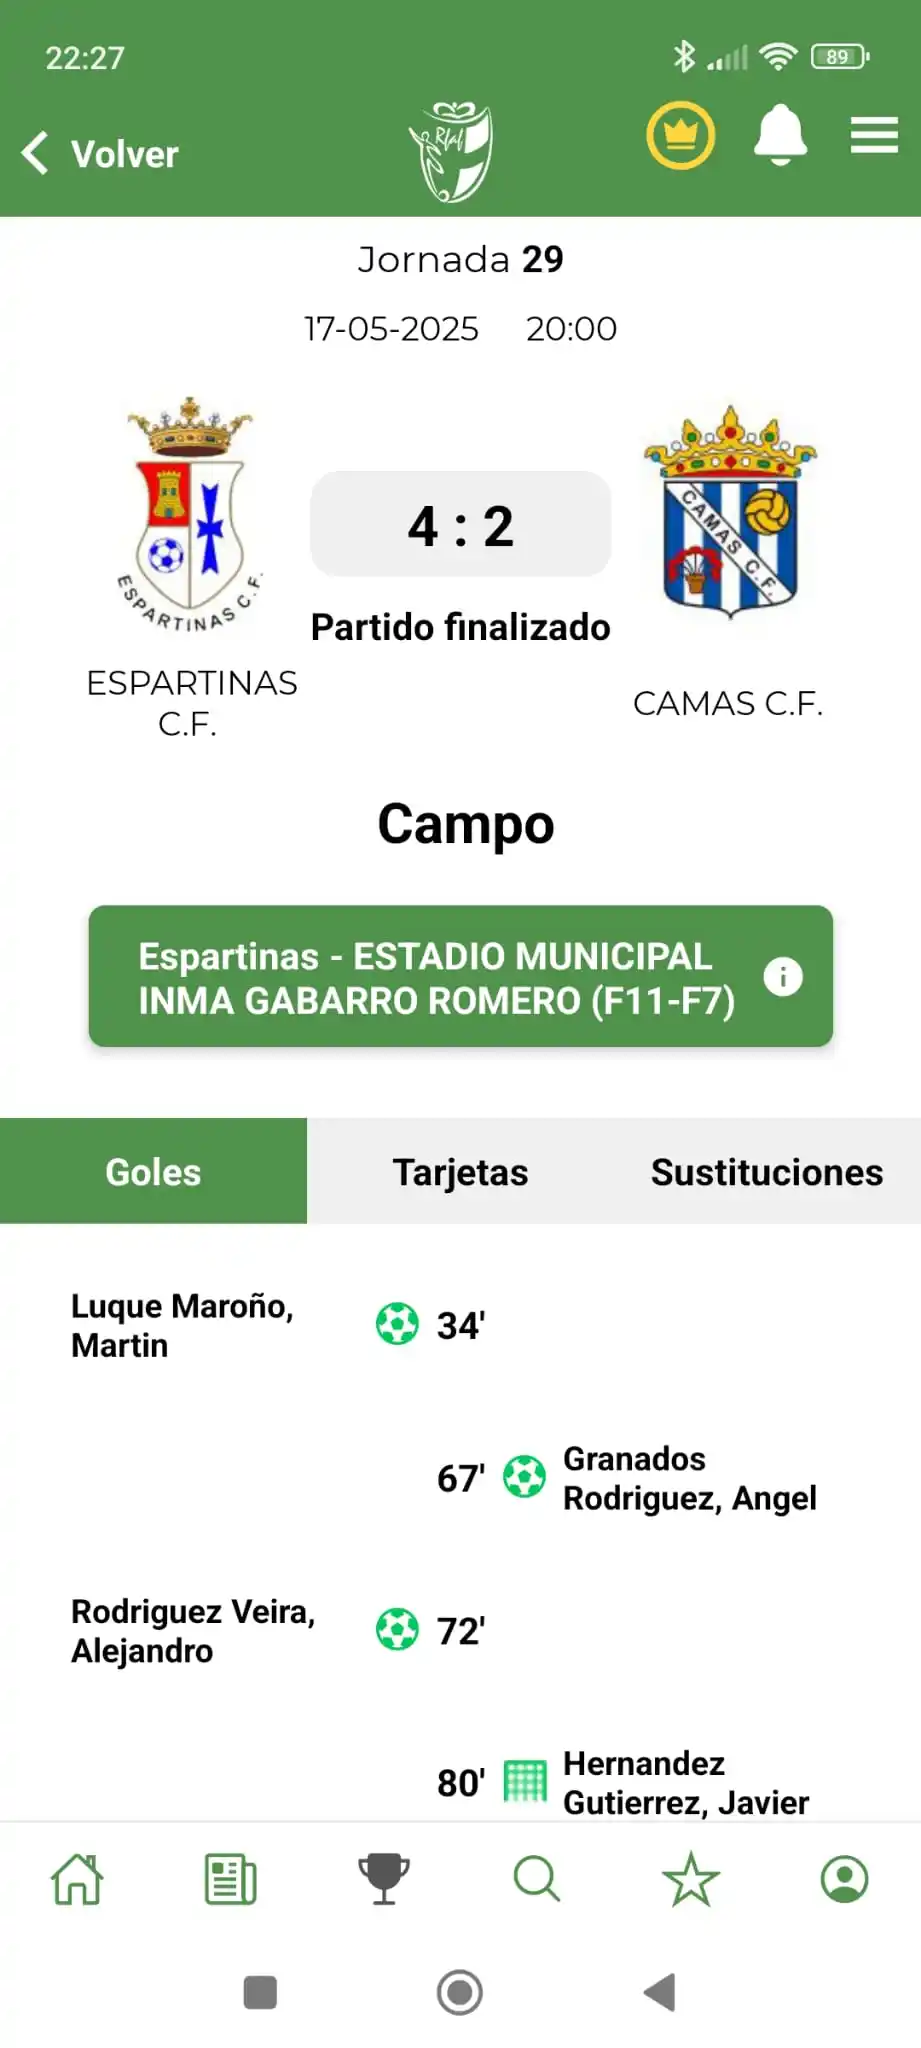Show stadium info via the i icon
The height and width of the screenshot is (2048, 921).
tap(783, 976)
